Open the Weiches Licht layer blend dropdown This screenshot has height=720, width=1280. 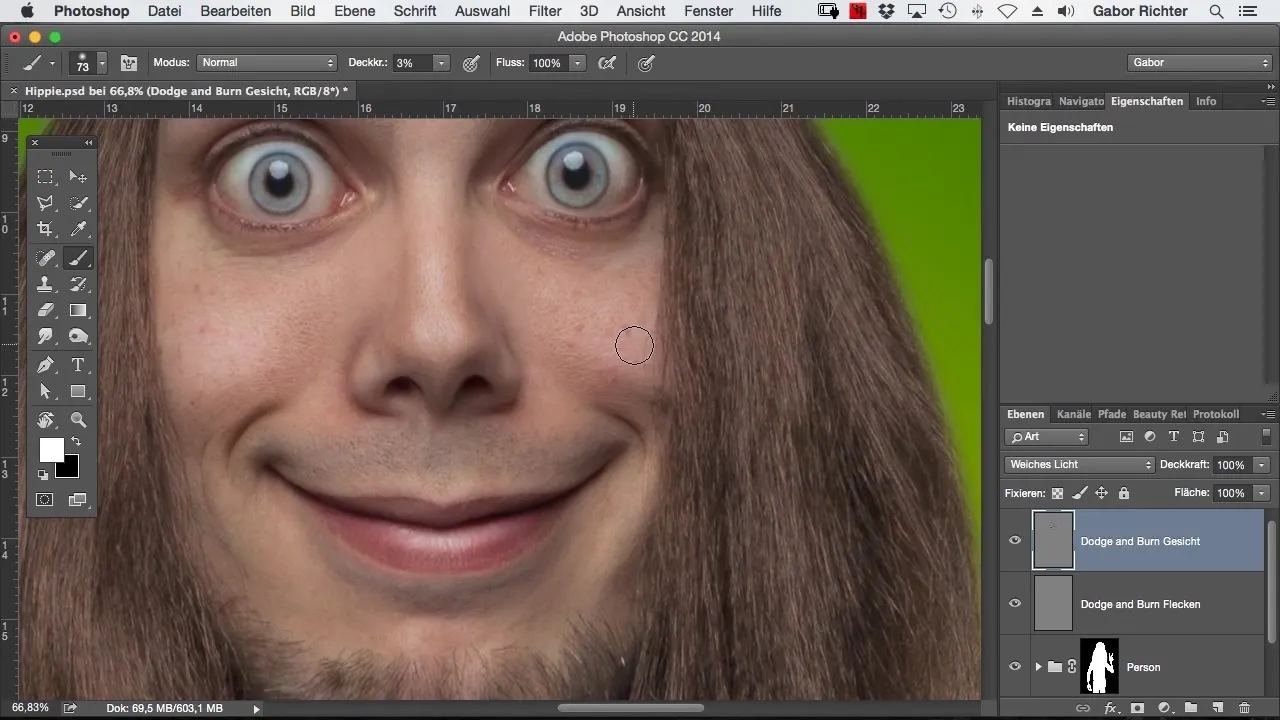(x=1079, y=465)
